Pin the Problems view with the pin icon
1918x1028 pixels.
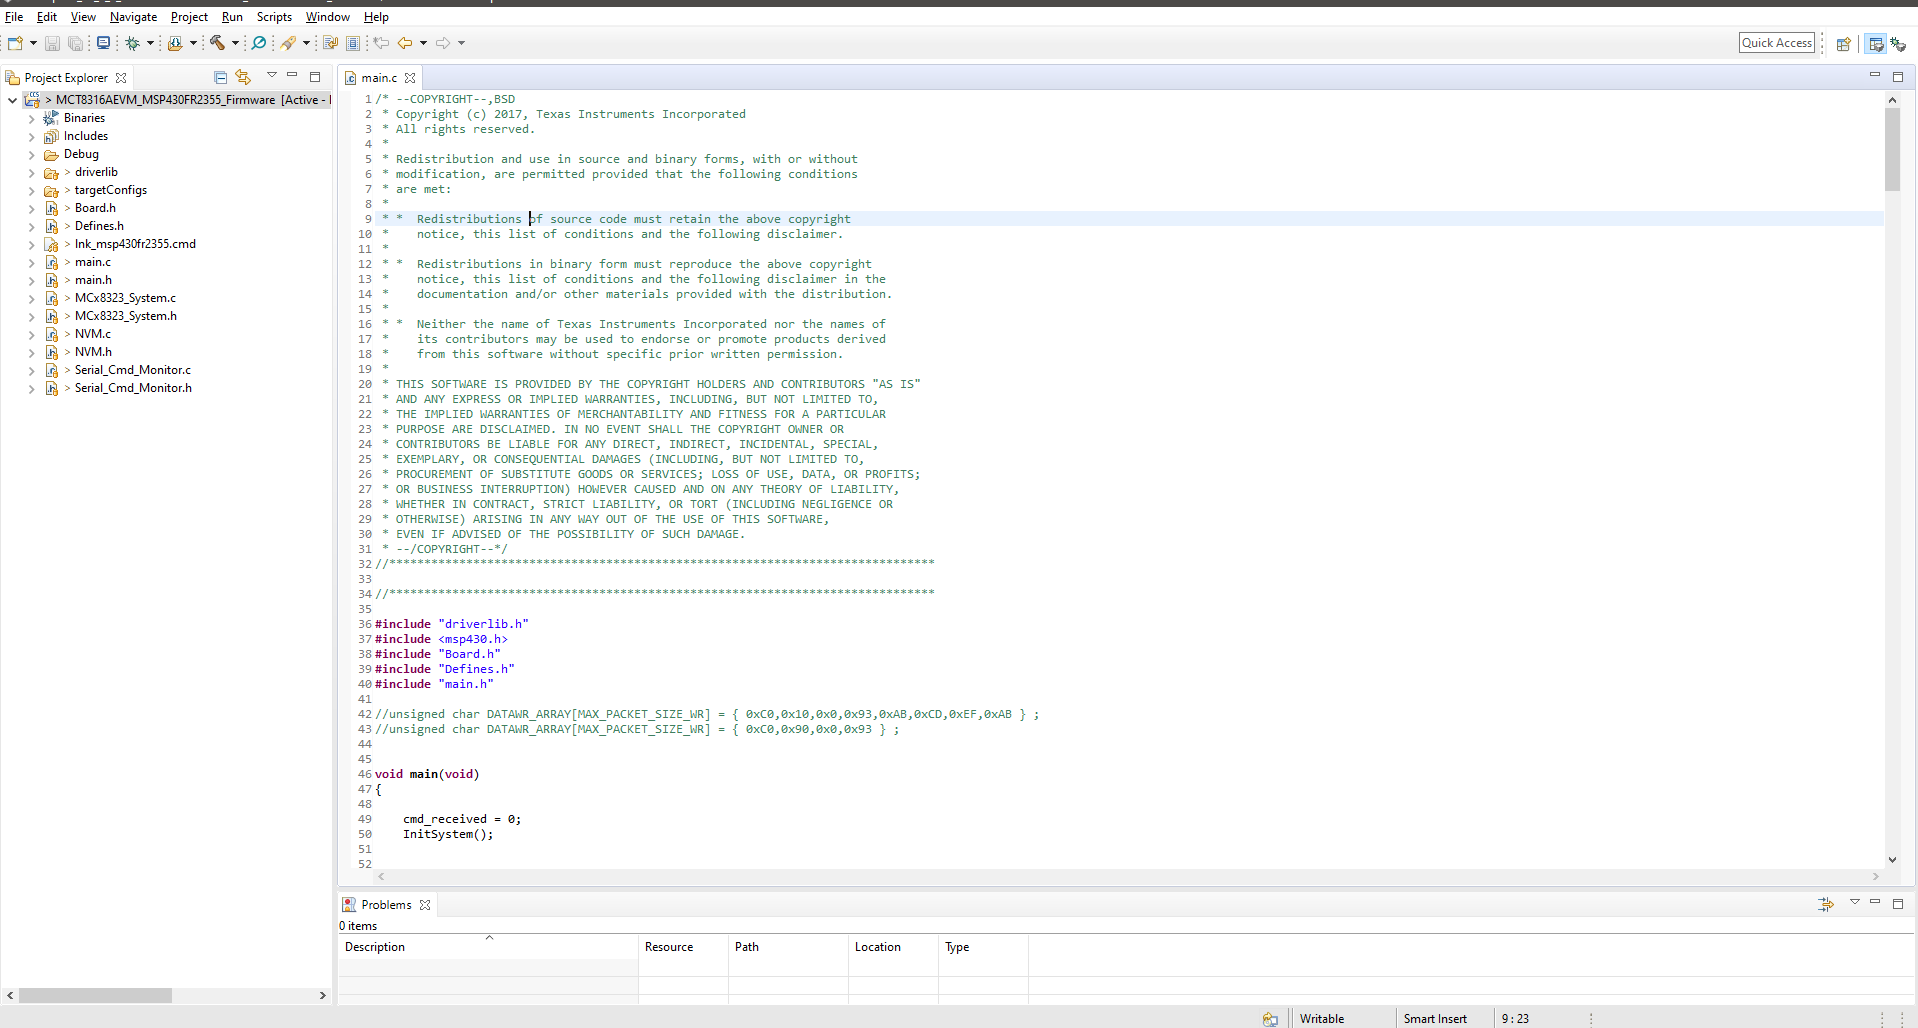1827,904
